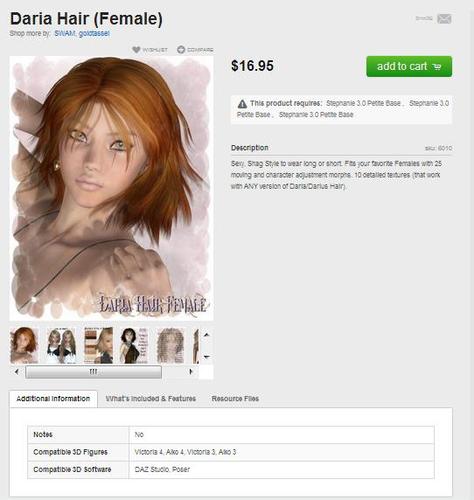Select the two blonde figures thumbnail
This screenshot has width=474, height=500.
pyautogui.click(x=61, y=345)
